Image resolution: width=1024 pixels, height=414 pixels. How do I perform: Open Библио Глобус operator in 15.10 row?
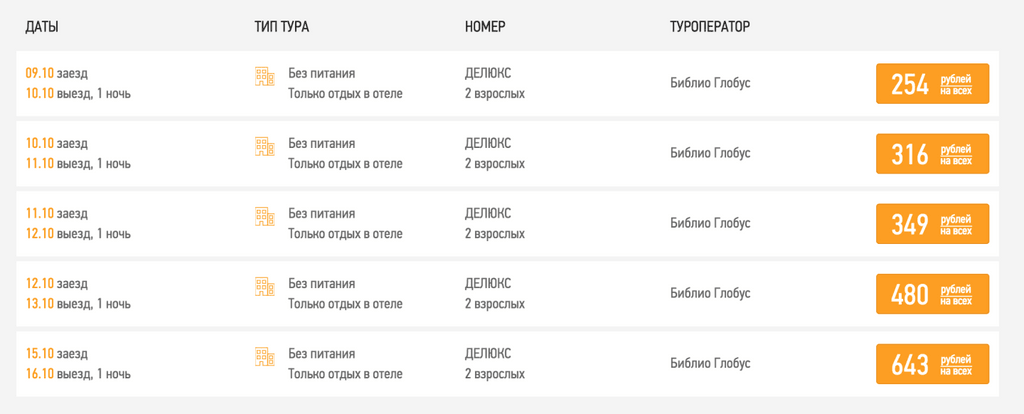(711, 364)
